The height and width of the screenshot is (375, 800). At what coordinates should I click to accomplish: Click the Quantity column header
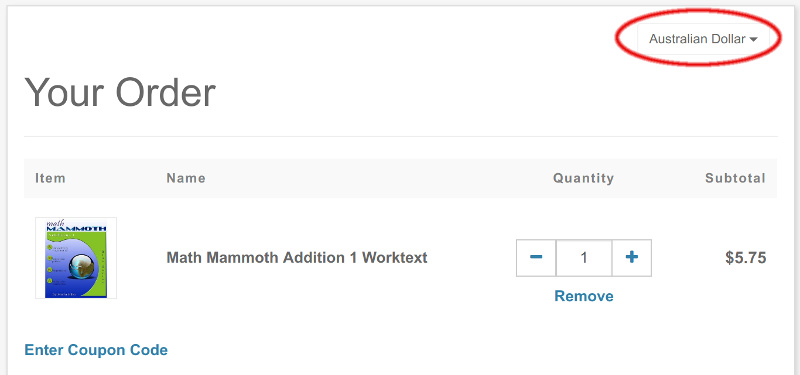point(584,178)
